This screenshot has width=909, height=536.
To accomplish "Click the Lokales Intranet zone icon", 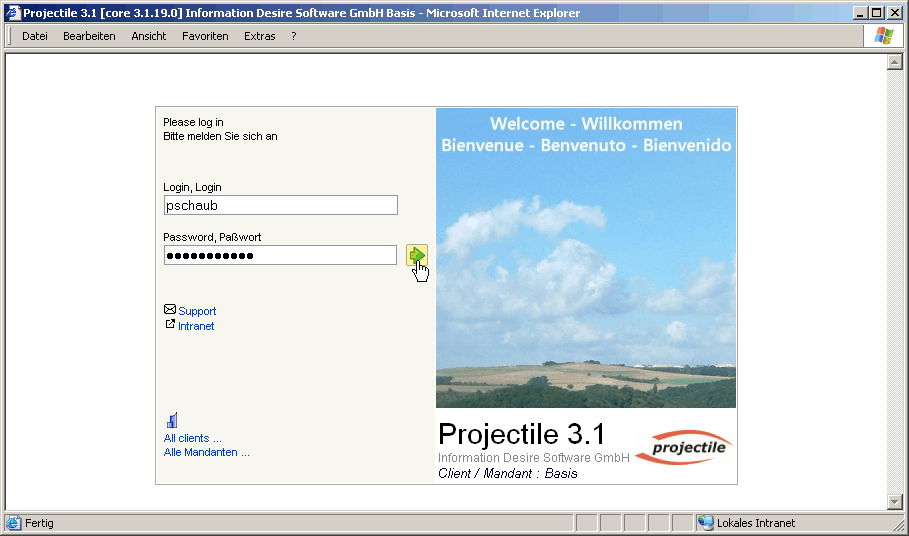I will [x=705, y=523].
